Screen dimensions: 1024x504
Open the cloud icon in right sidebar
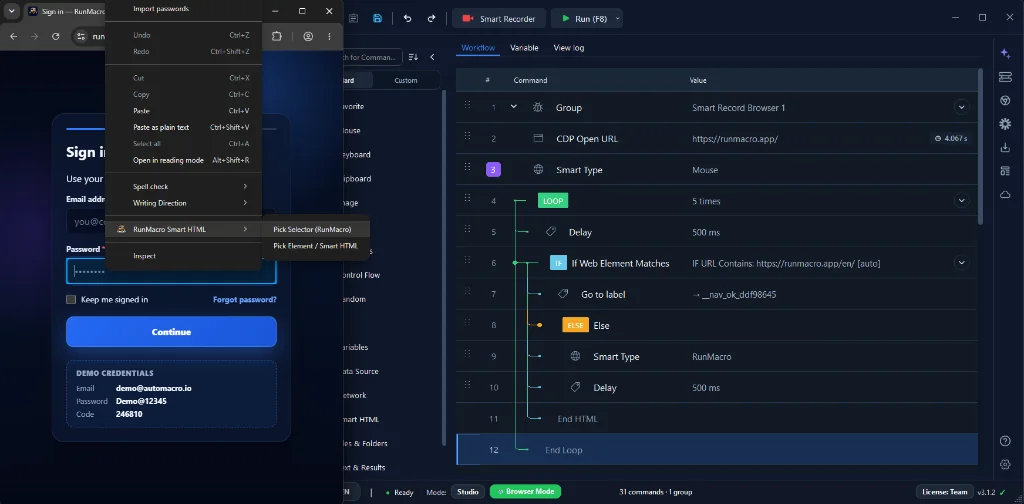coord(1005,195)
